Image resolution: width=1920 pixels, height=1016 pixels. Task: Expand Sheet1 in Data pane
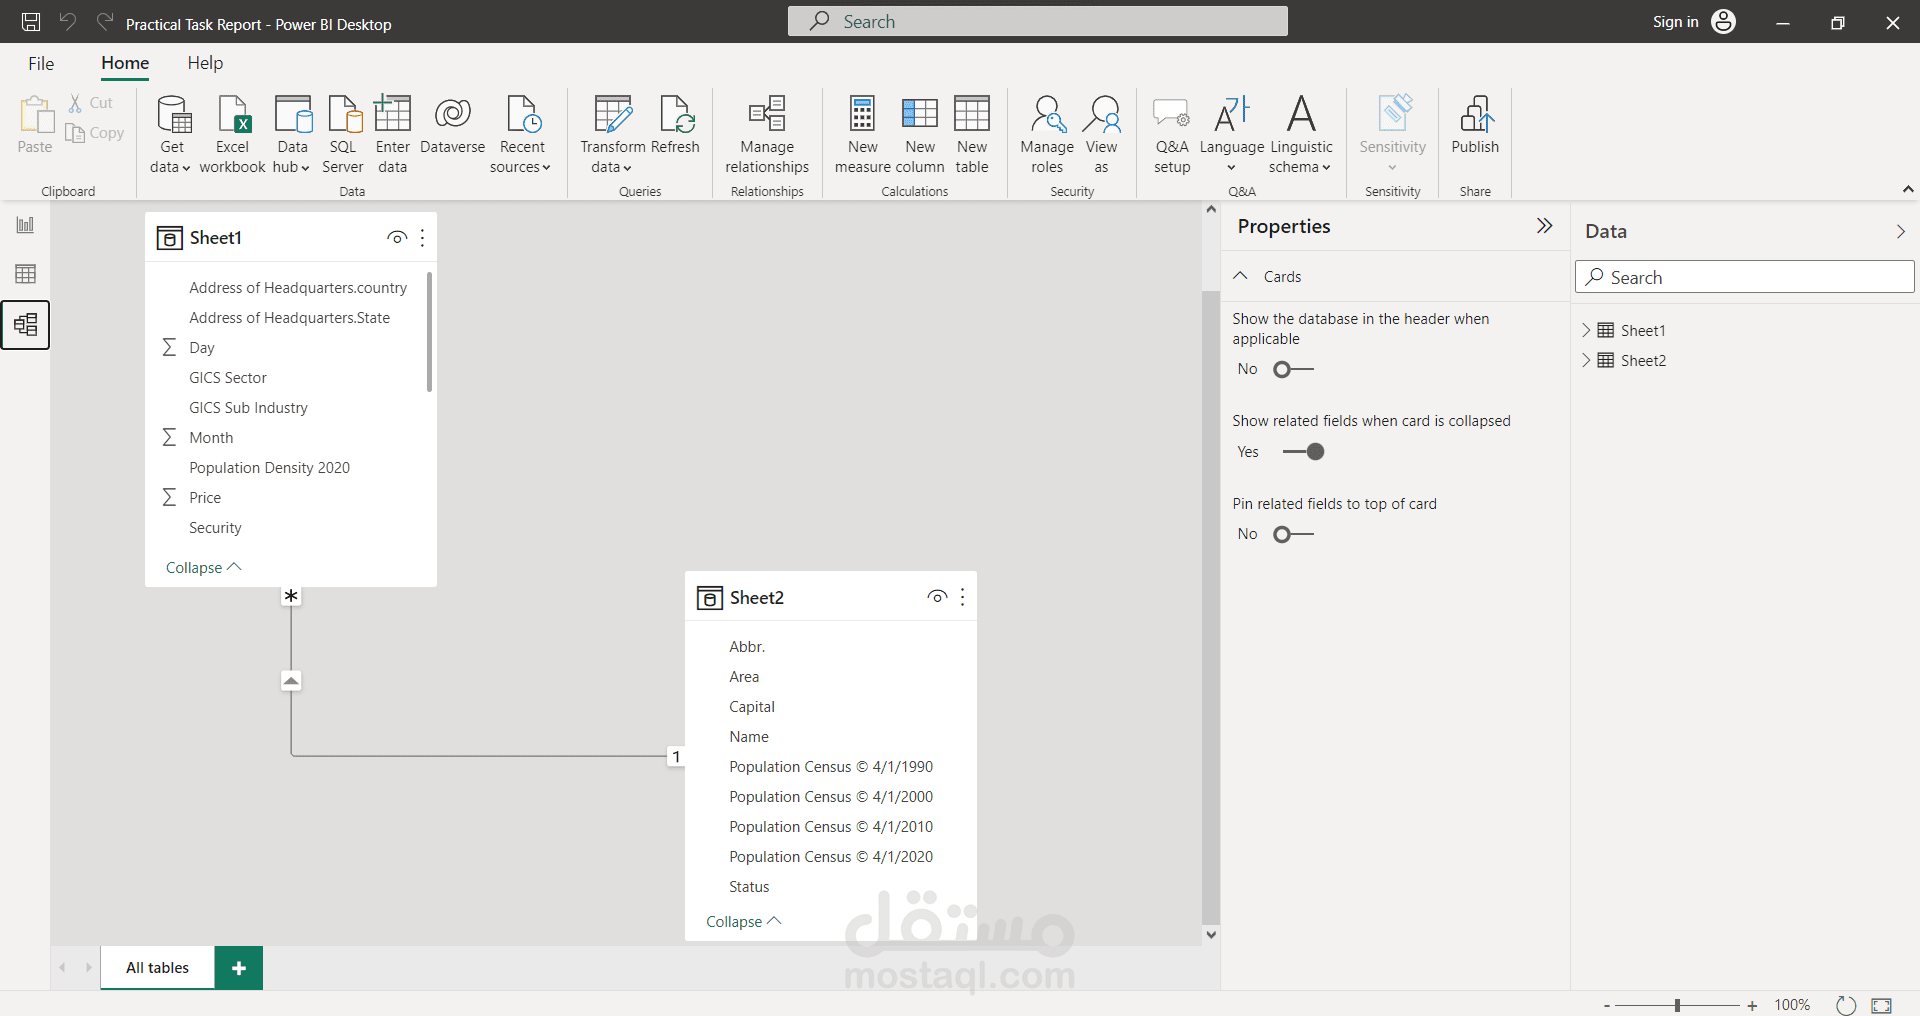(1586, 330)
